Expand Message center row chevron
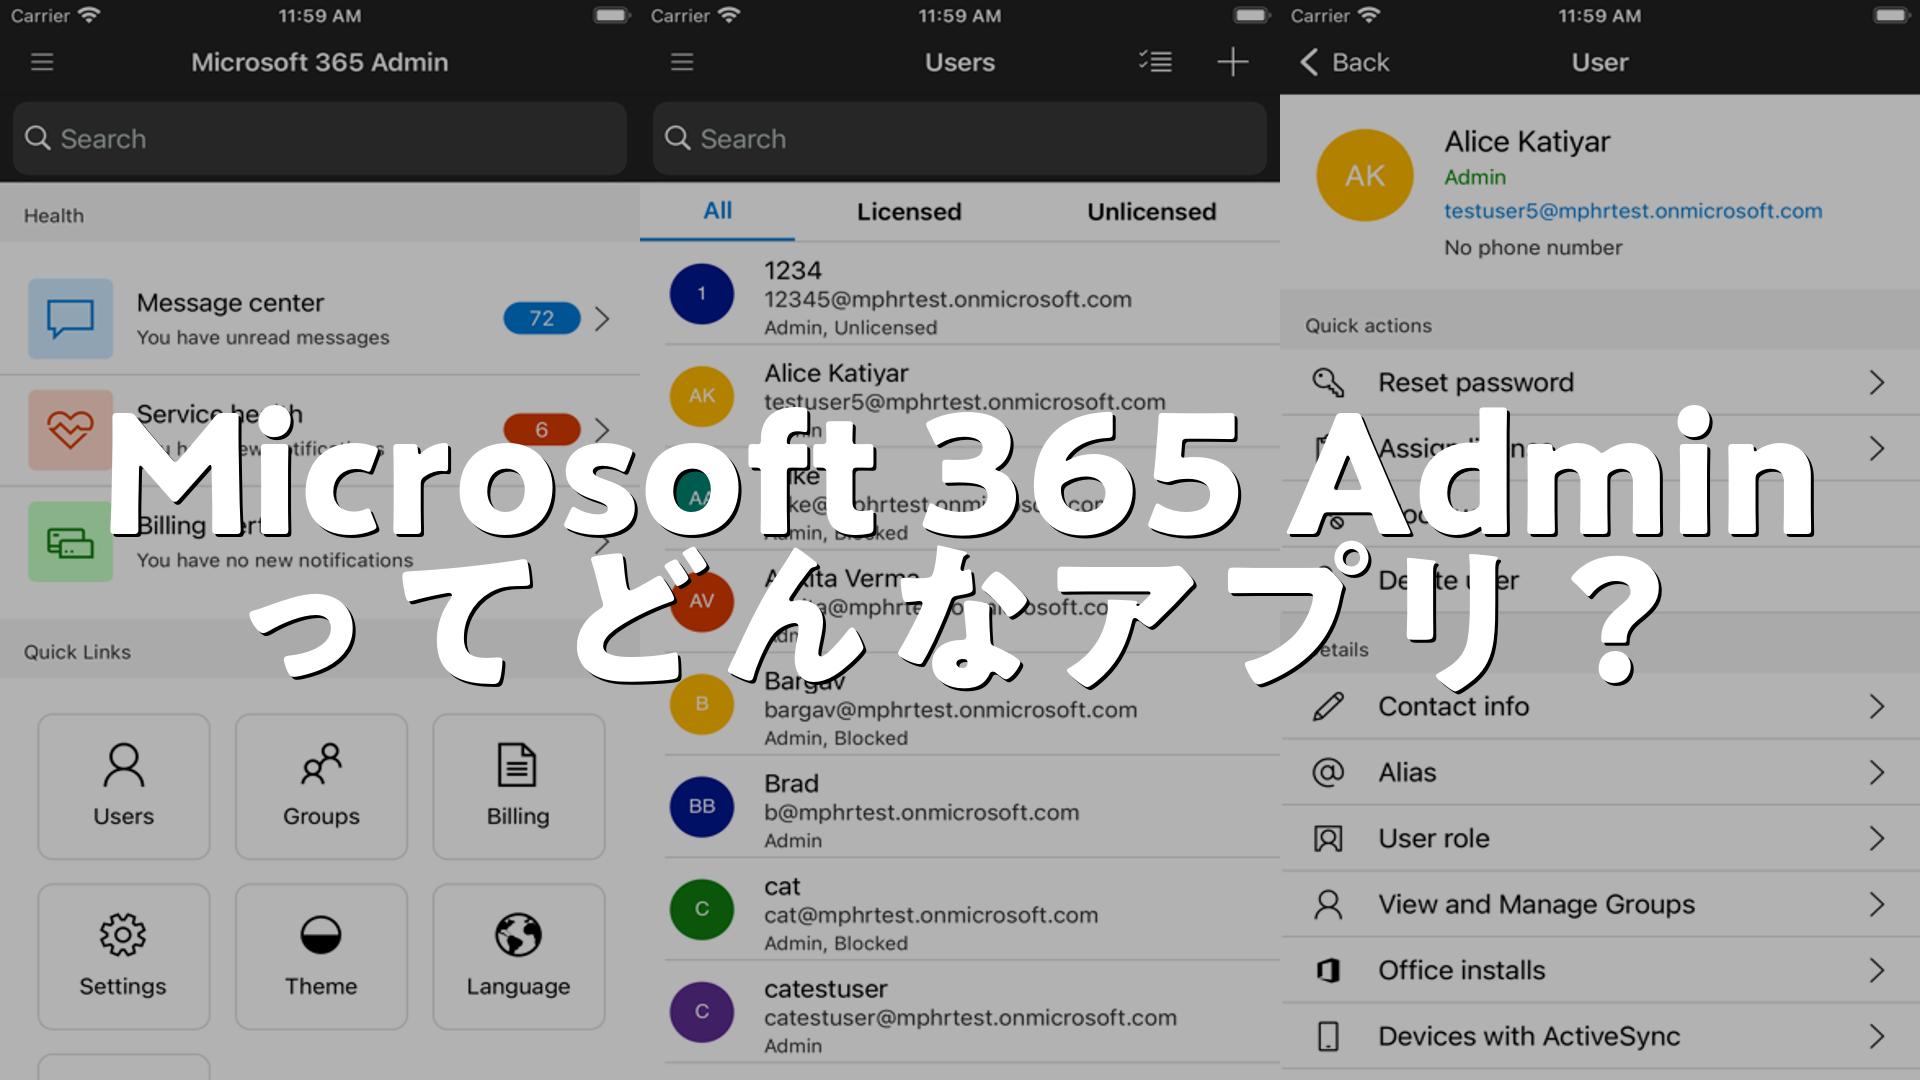Screen dimensions: 1920x1080 pyautogui.click(x=602, y=319)
